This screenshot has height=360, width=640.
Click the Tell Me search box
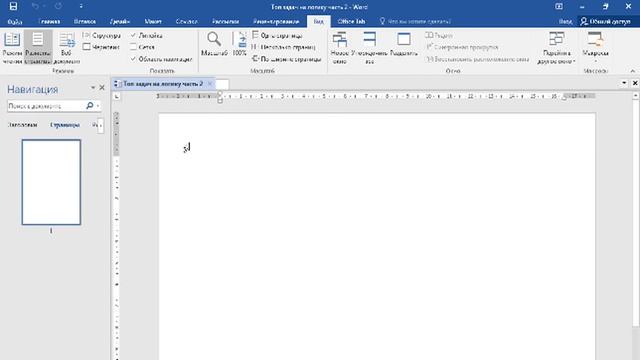coord(415,21)
